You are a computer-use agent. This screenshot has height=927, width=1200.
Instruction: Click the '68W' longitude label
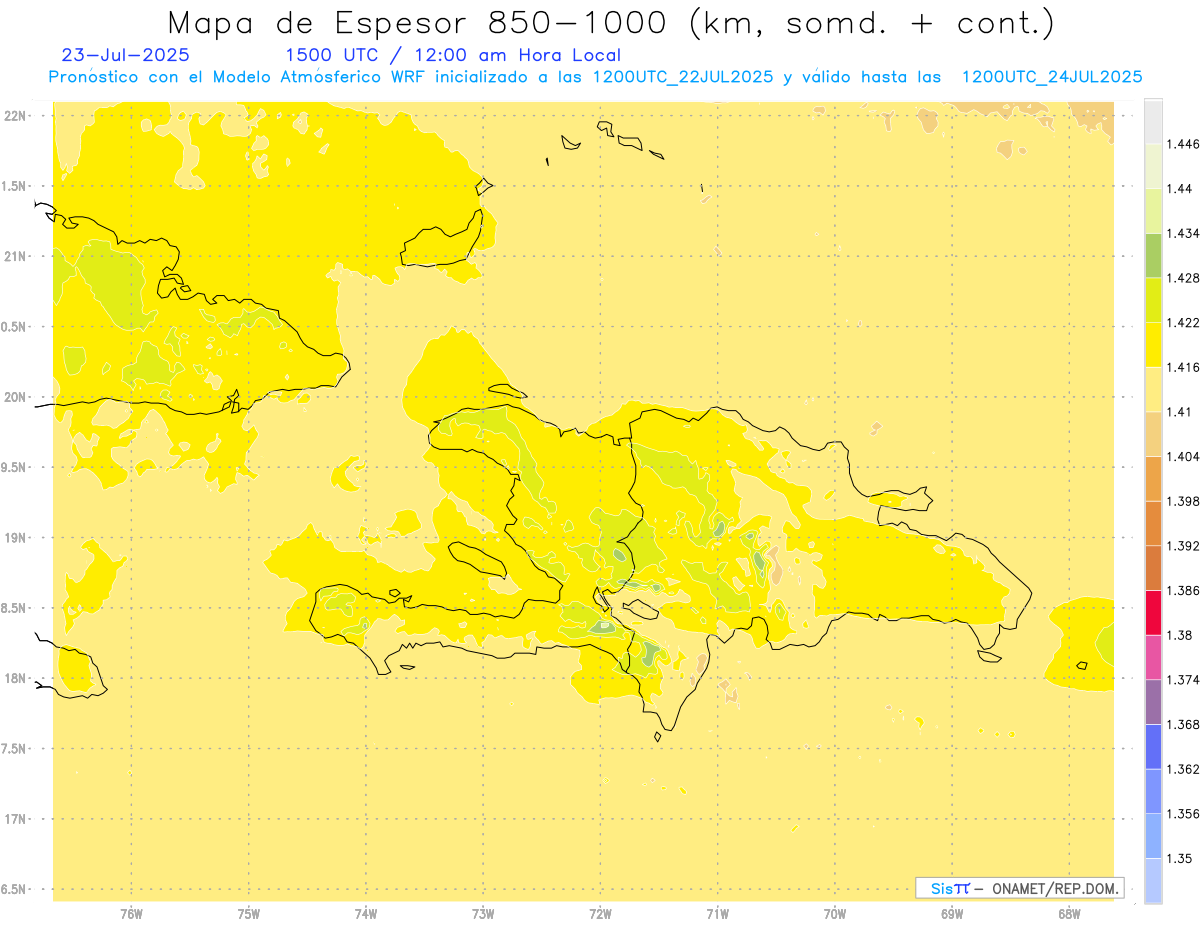click(x=1069, y=914)
